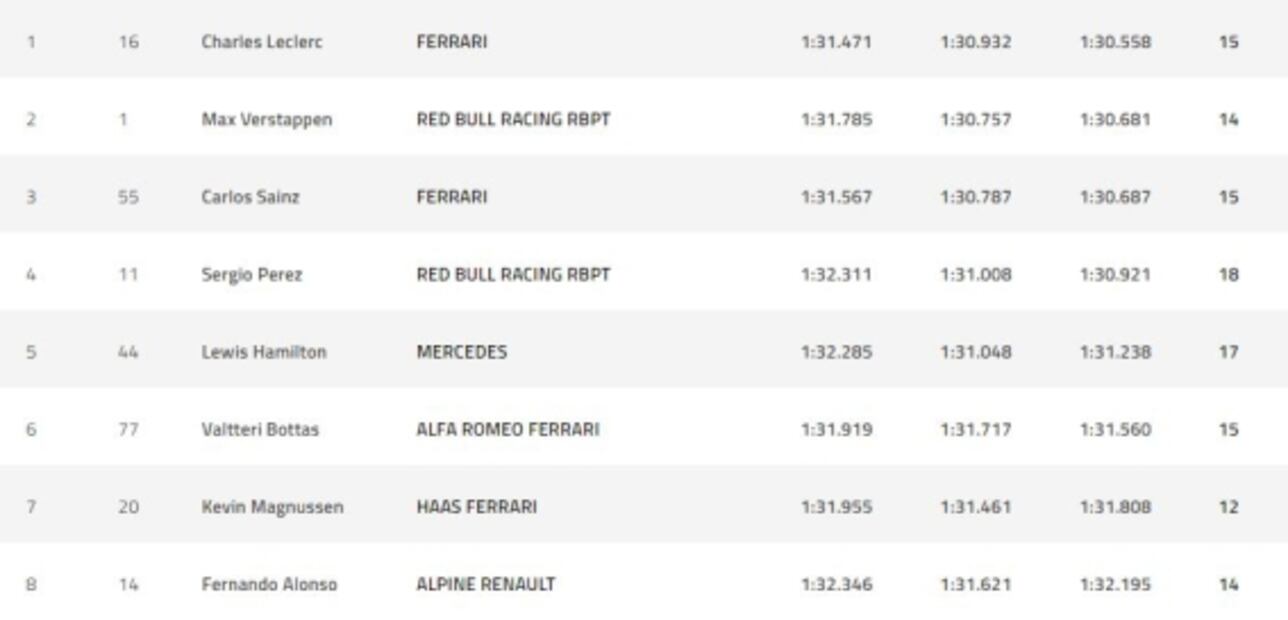Select the ALFA ROMEO FERRARI team
The height and width of the screenshot is (620, 1288).
tap(508, 430)
